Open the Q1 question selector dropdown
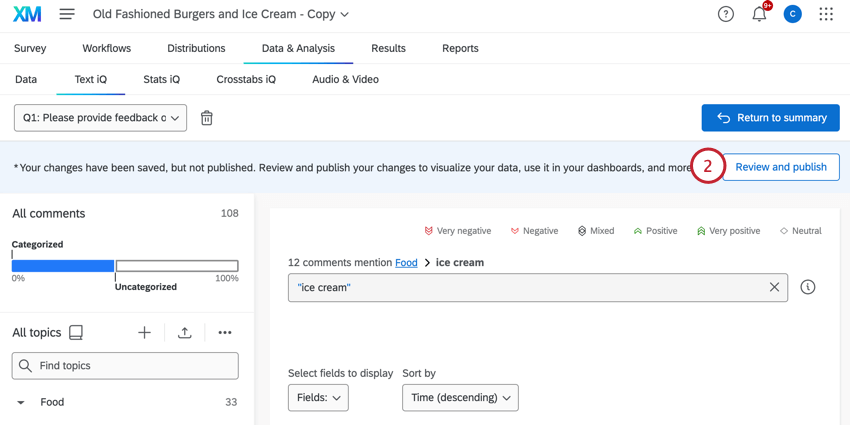Viewport: 850px width, 425px height. (100, 118)
